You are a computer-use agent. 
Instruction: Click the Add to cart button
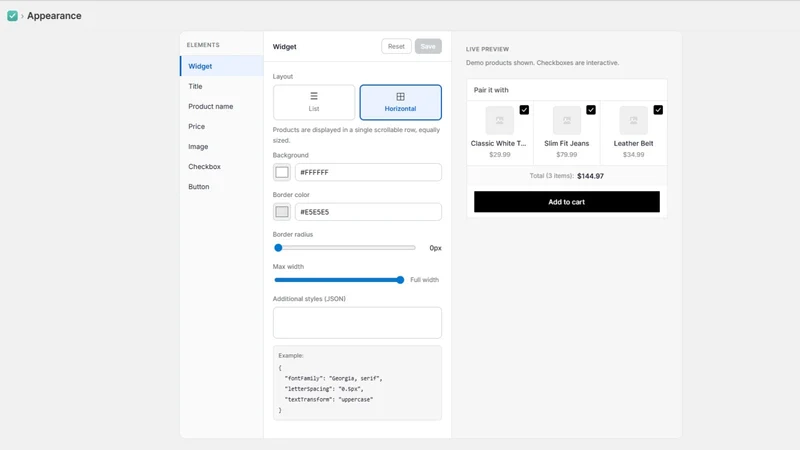click(566, 202)
